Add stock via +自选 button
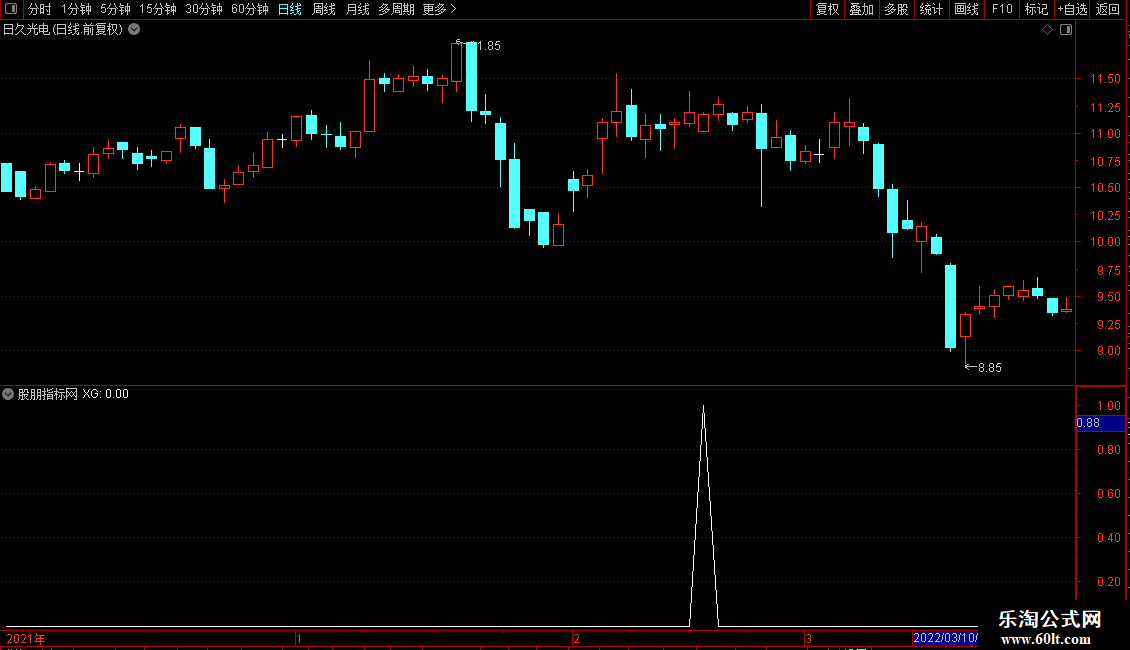This screenshot has height=650, width=1130. point(1072,9)
